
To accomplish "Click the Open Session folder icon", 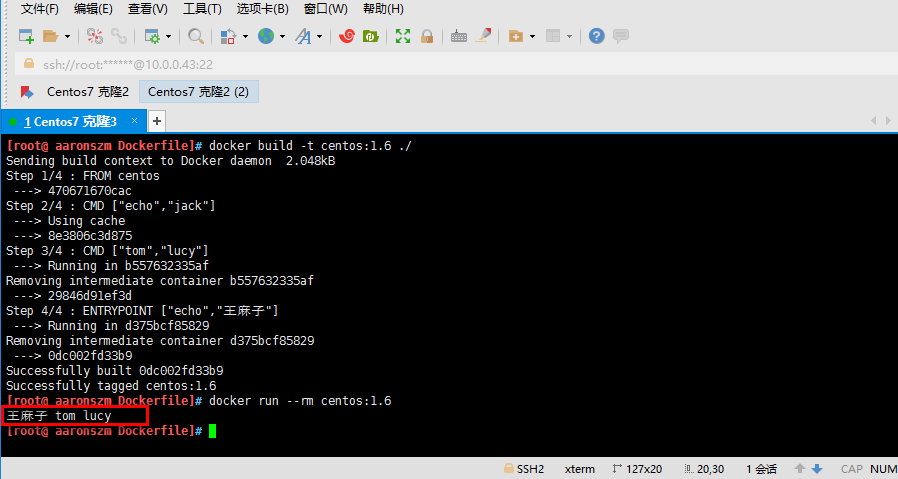I will coord(51,36).
